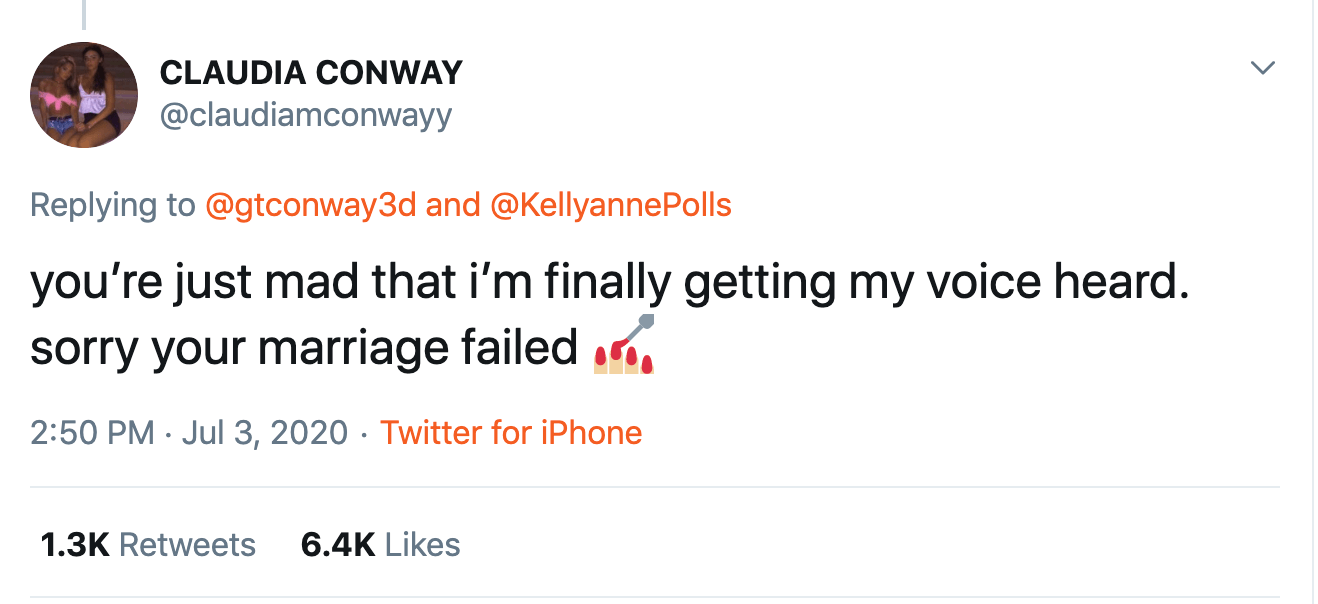This screenshot has width=1318, height=604.
Task: View the 6.4K Likes list
Action: coord(380,545)
